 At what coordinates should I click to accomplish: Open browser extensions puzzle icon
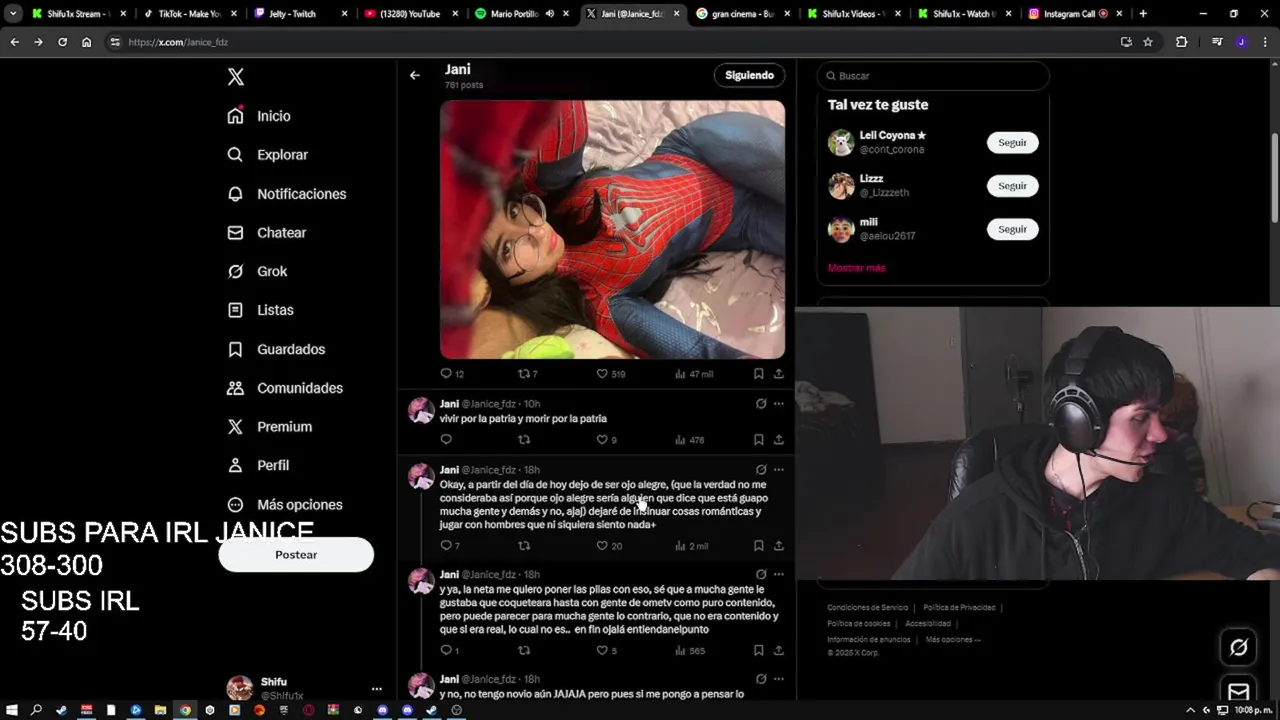[x=1181, y=42]
